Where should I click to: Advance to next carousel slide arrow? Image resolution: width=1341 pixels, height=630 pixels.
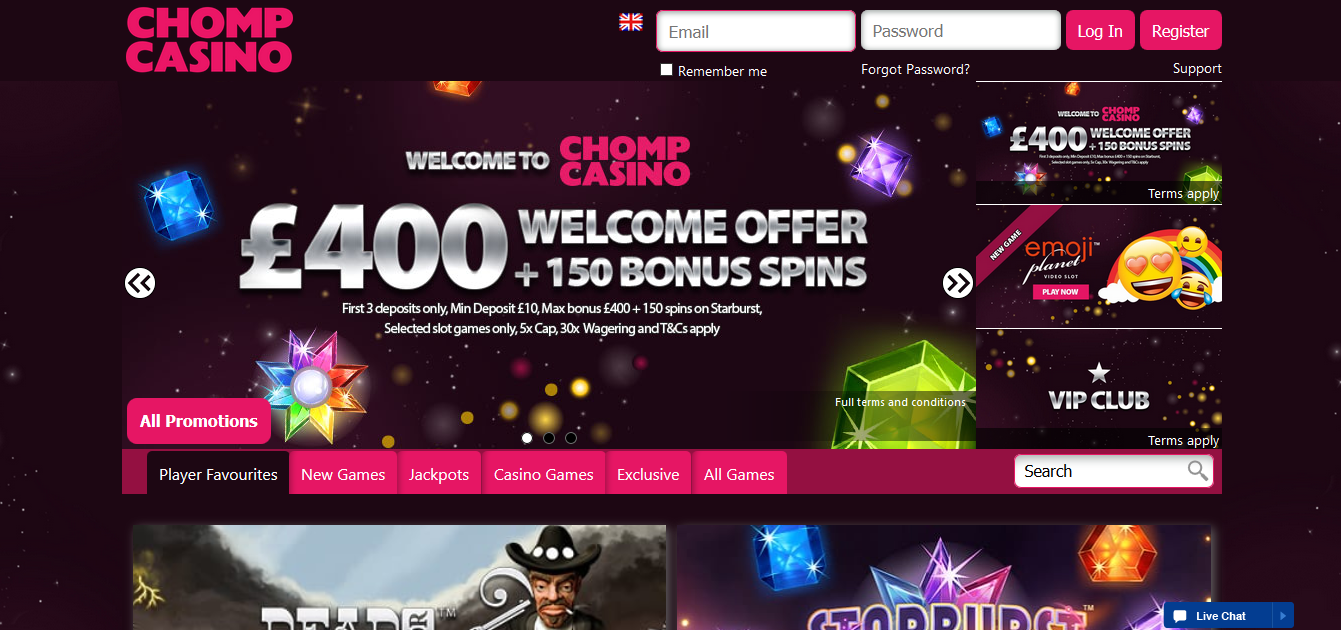958,283
